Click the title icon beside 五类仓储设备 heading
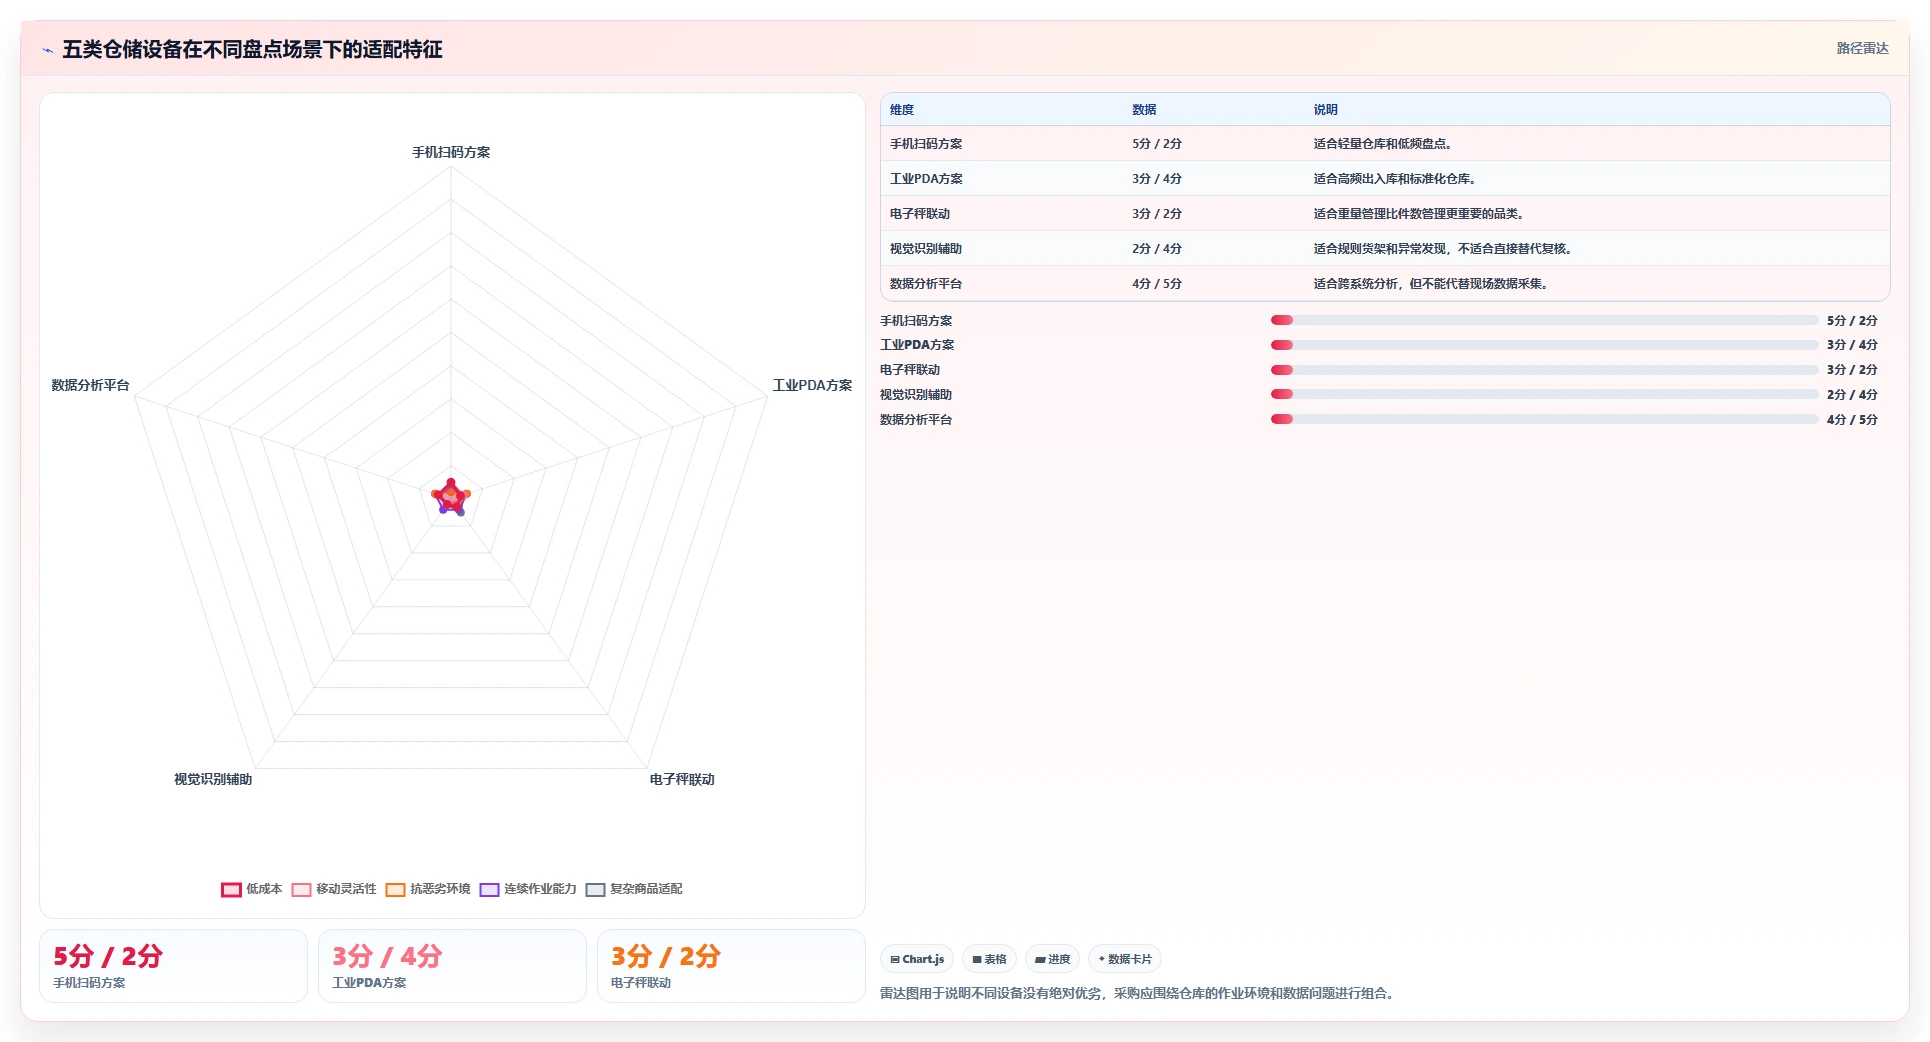Screen dimensions: 1930x1042 pos(47,50)
